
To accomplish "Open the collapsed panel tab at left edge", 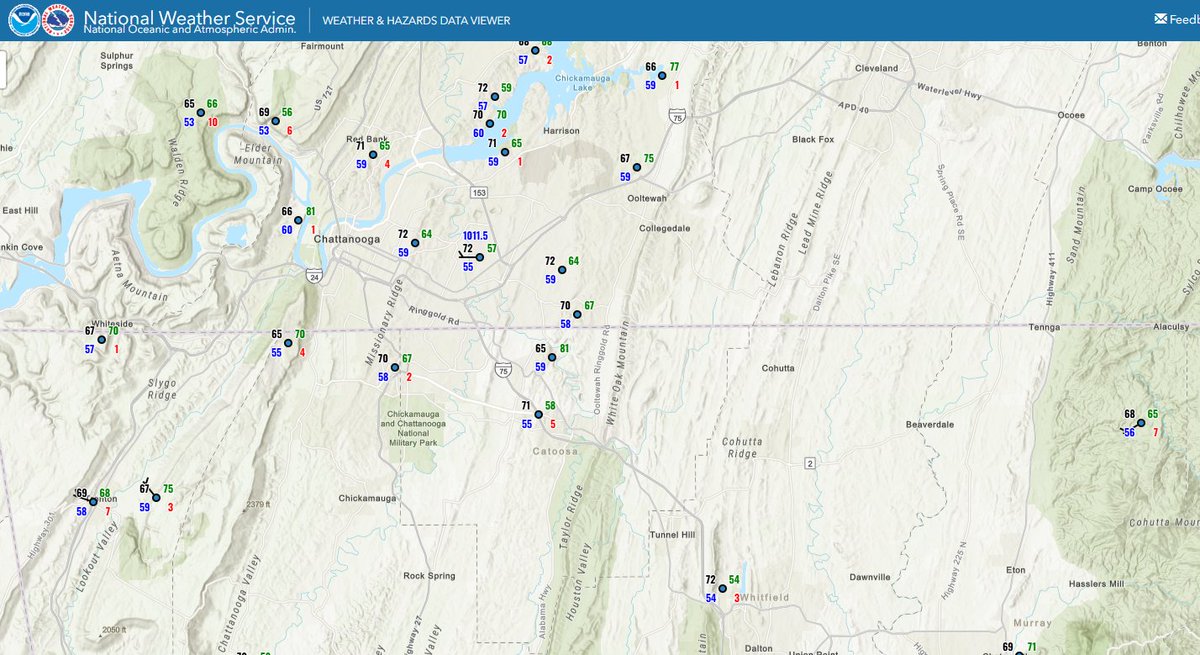I will 3,69.
